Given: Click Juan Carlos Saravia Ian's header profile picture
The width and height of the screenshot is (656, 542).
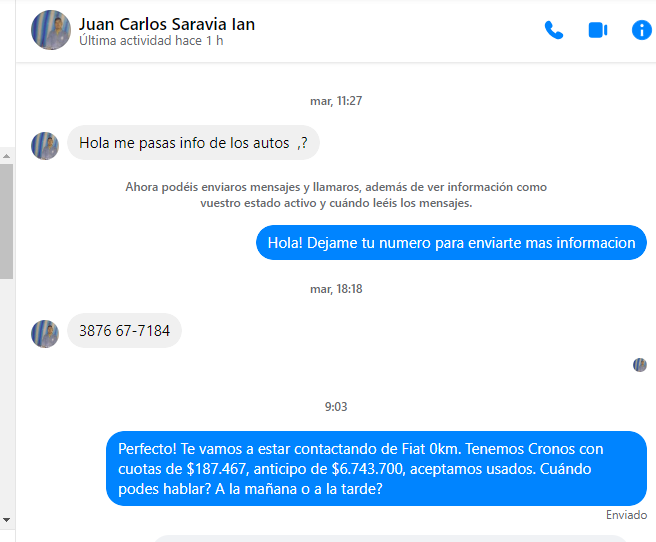Looking at the screenshot, I should click(x=51, y=30).
